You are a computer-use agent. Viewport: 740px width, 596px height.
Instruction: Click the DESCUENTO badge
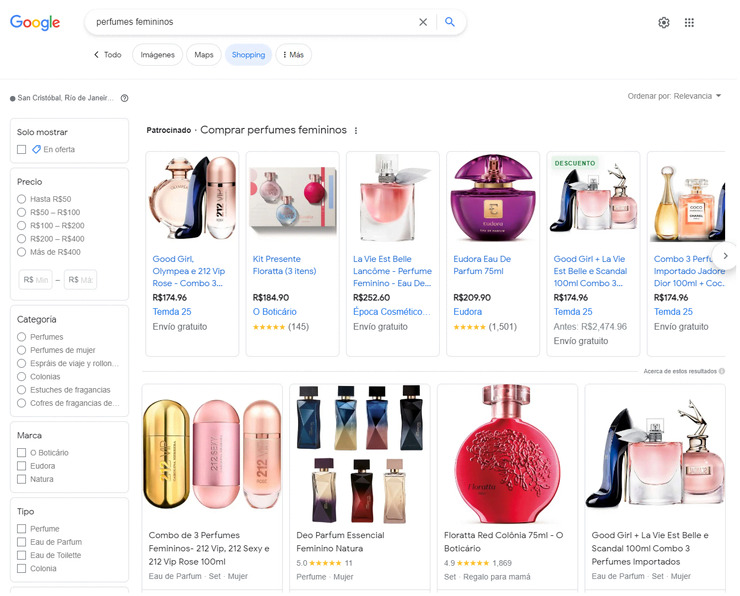click(575, 163)
